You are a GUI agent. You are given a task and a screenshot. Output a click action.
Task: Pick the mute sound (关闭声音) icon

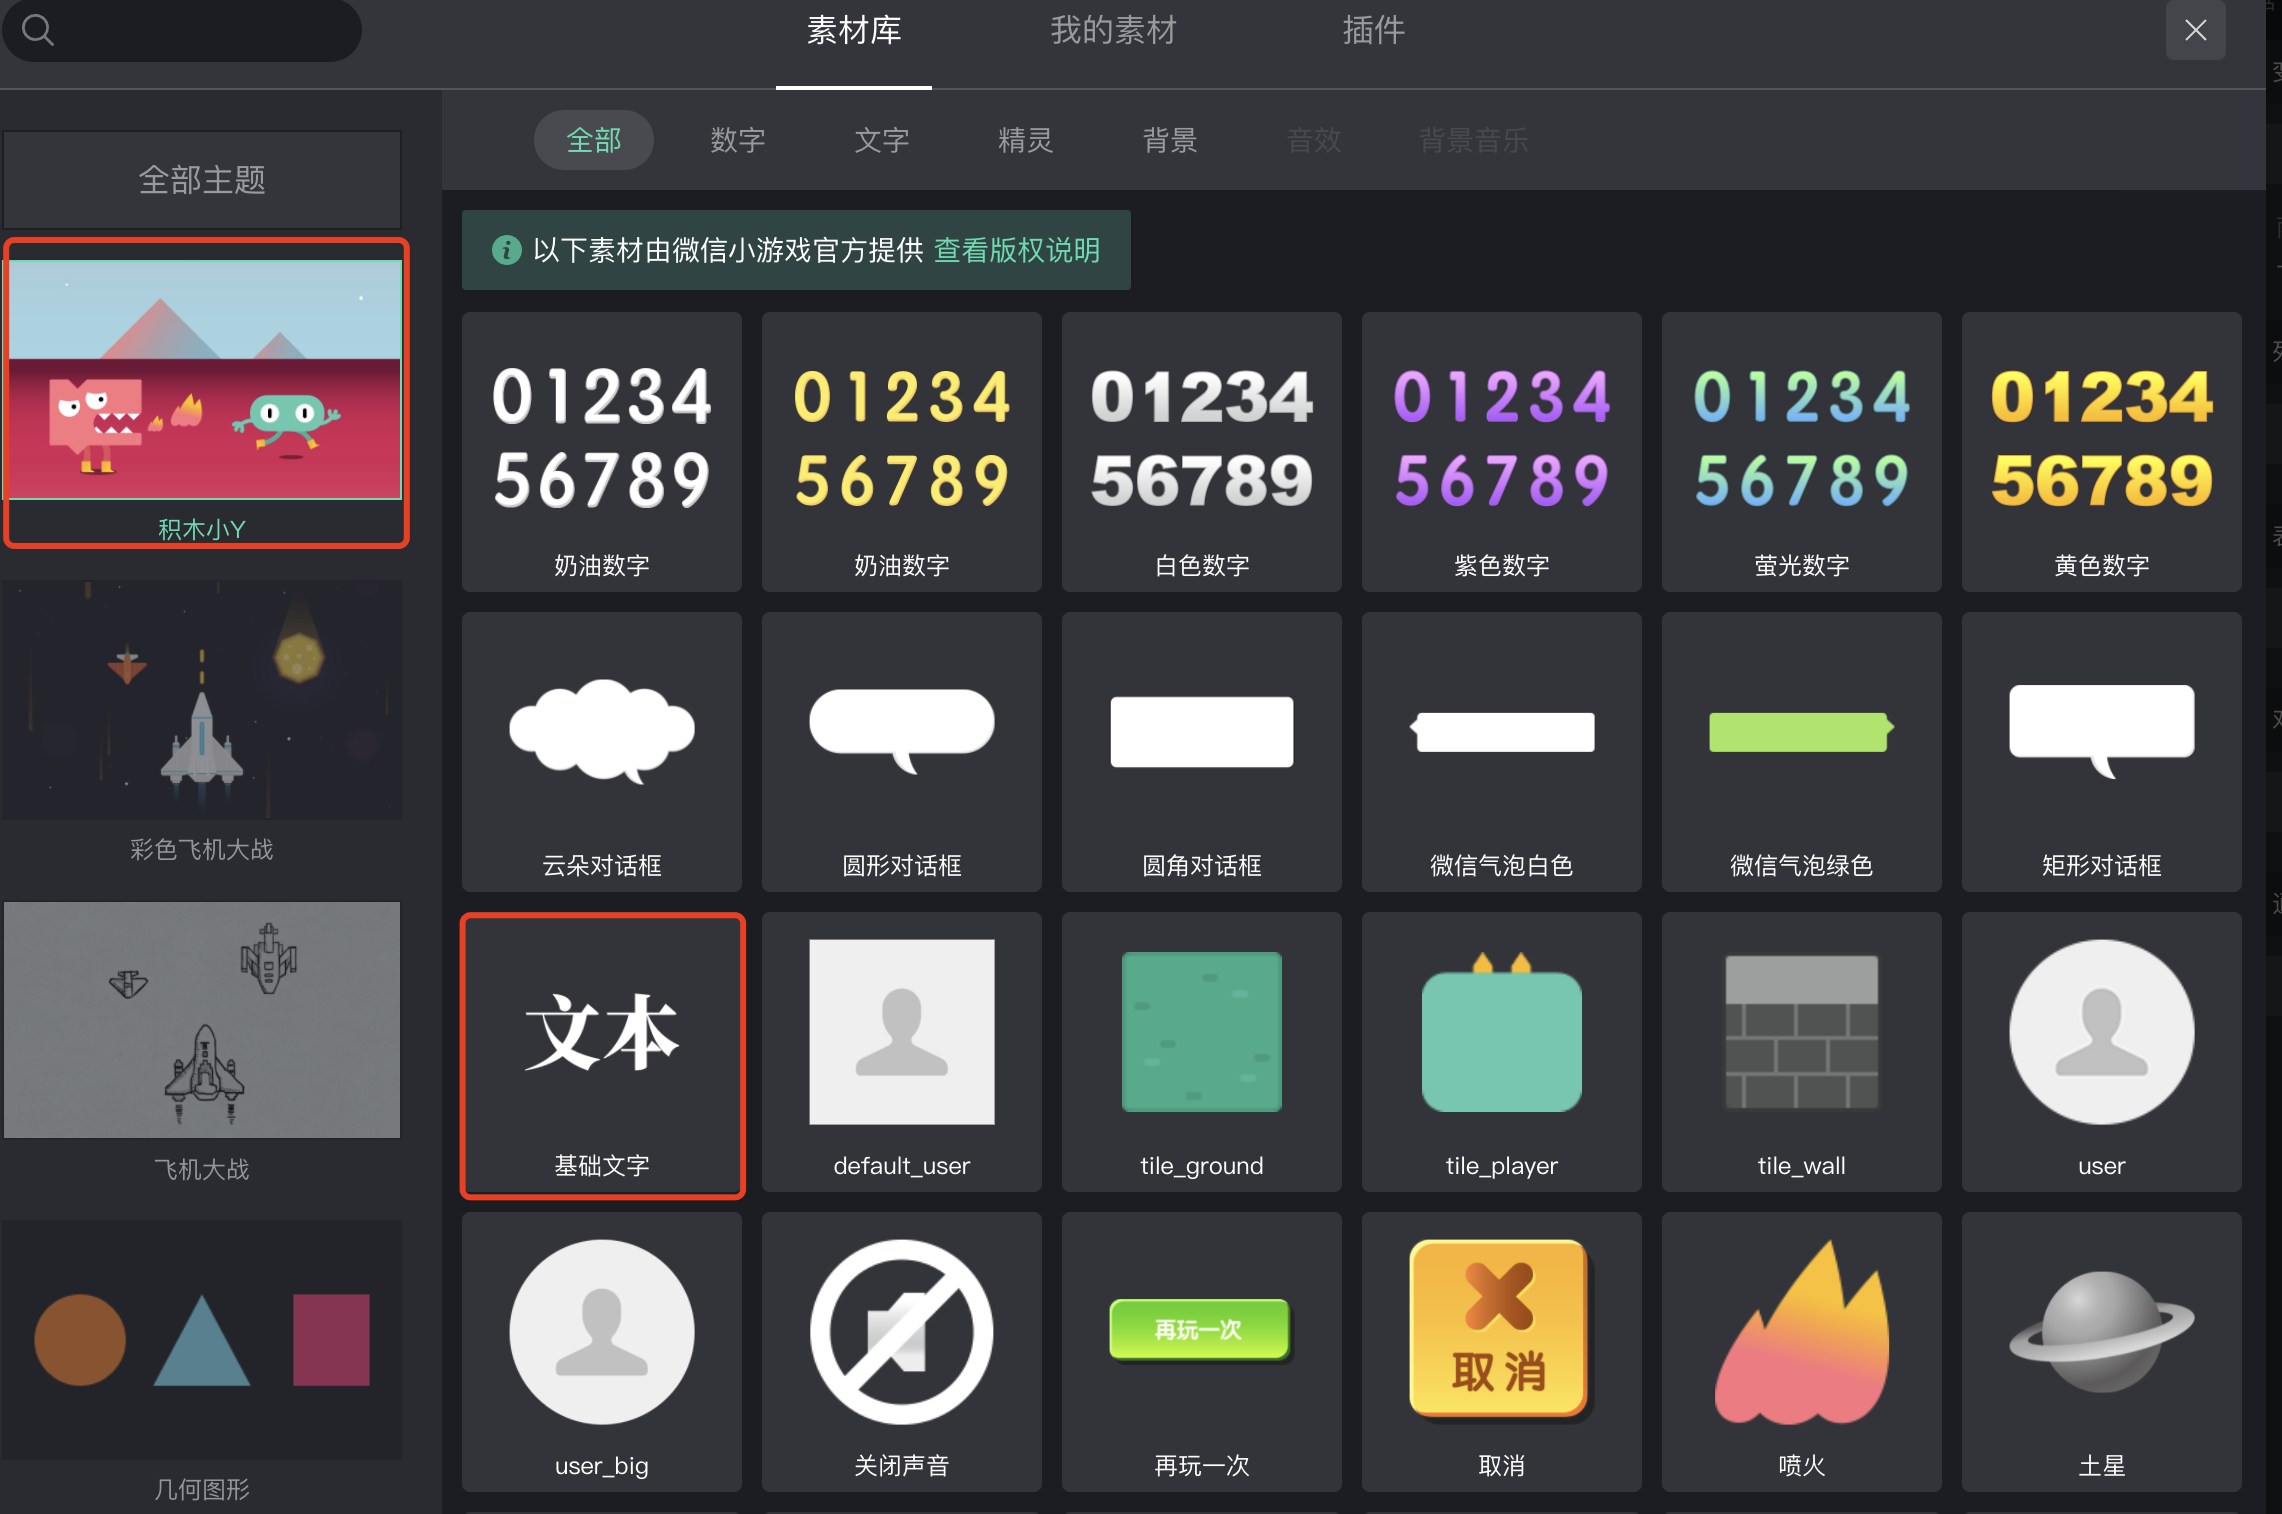click(901, 1350)
